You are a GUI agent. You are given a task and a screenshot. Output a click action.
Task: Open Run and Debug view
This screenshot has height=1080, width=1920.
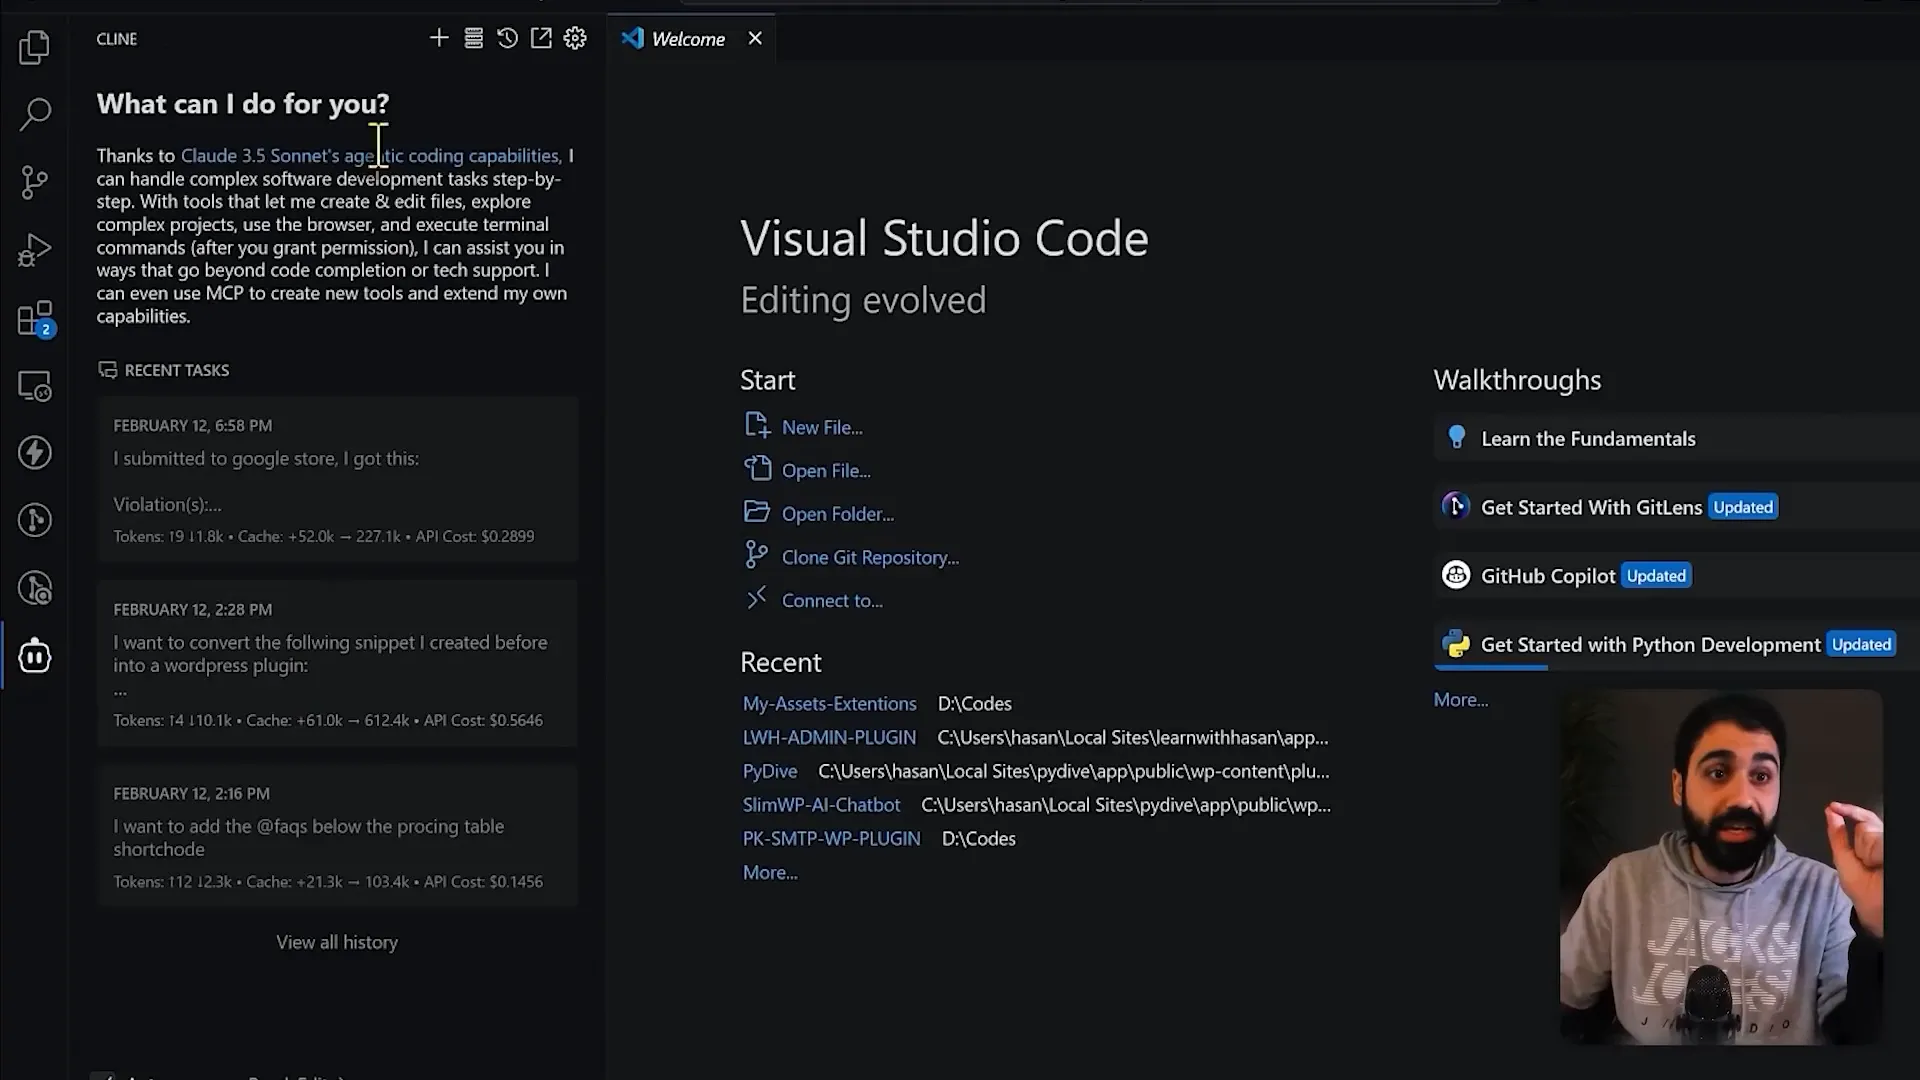tap(34, 250)
